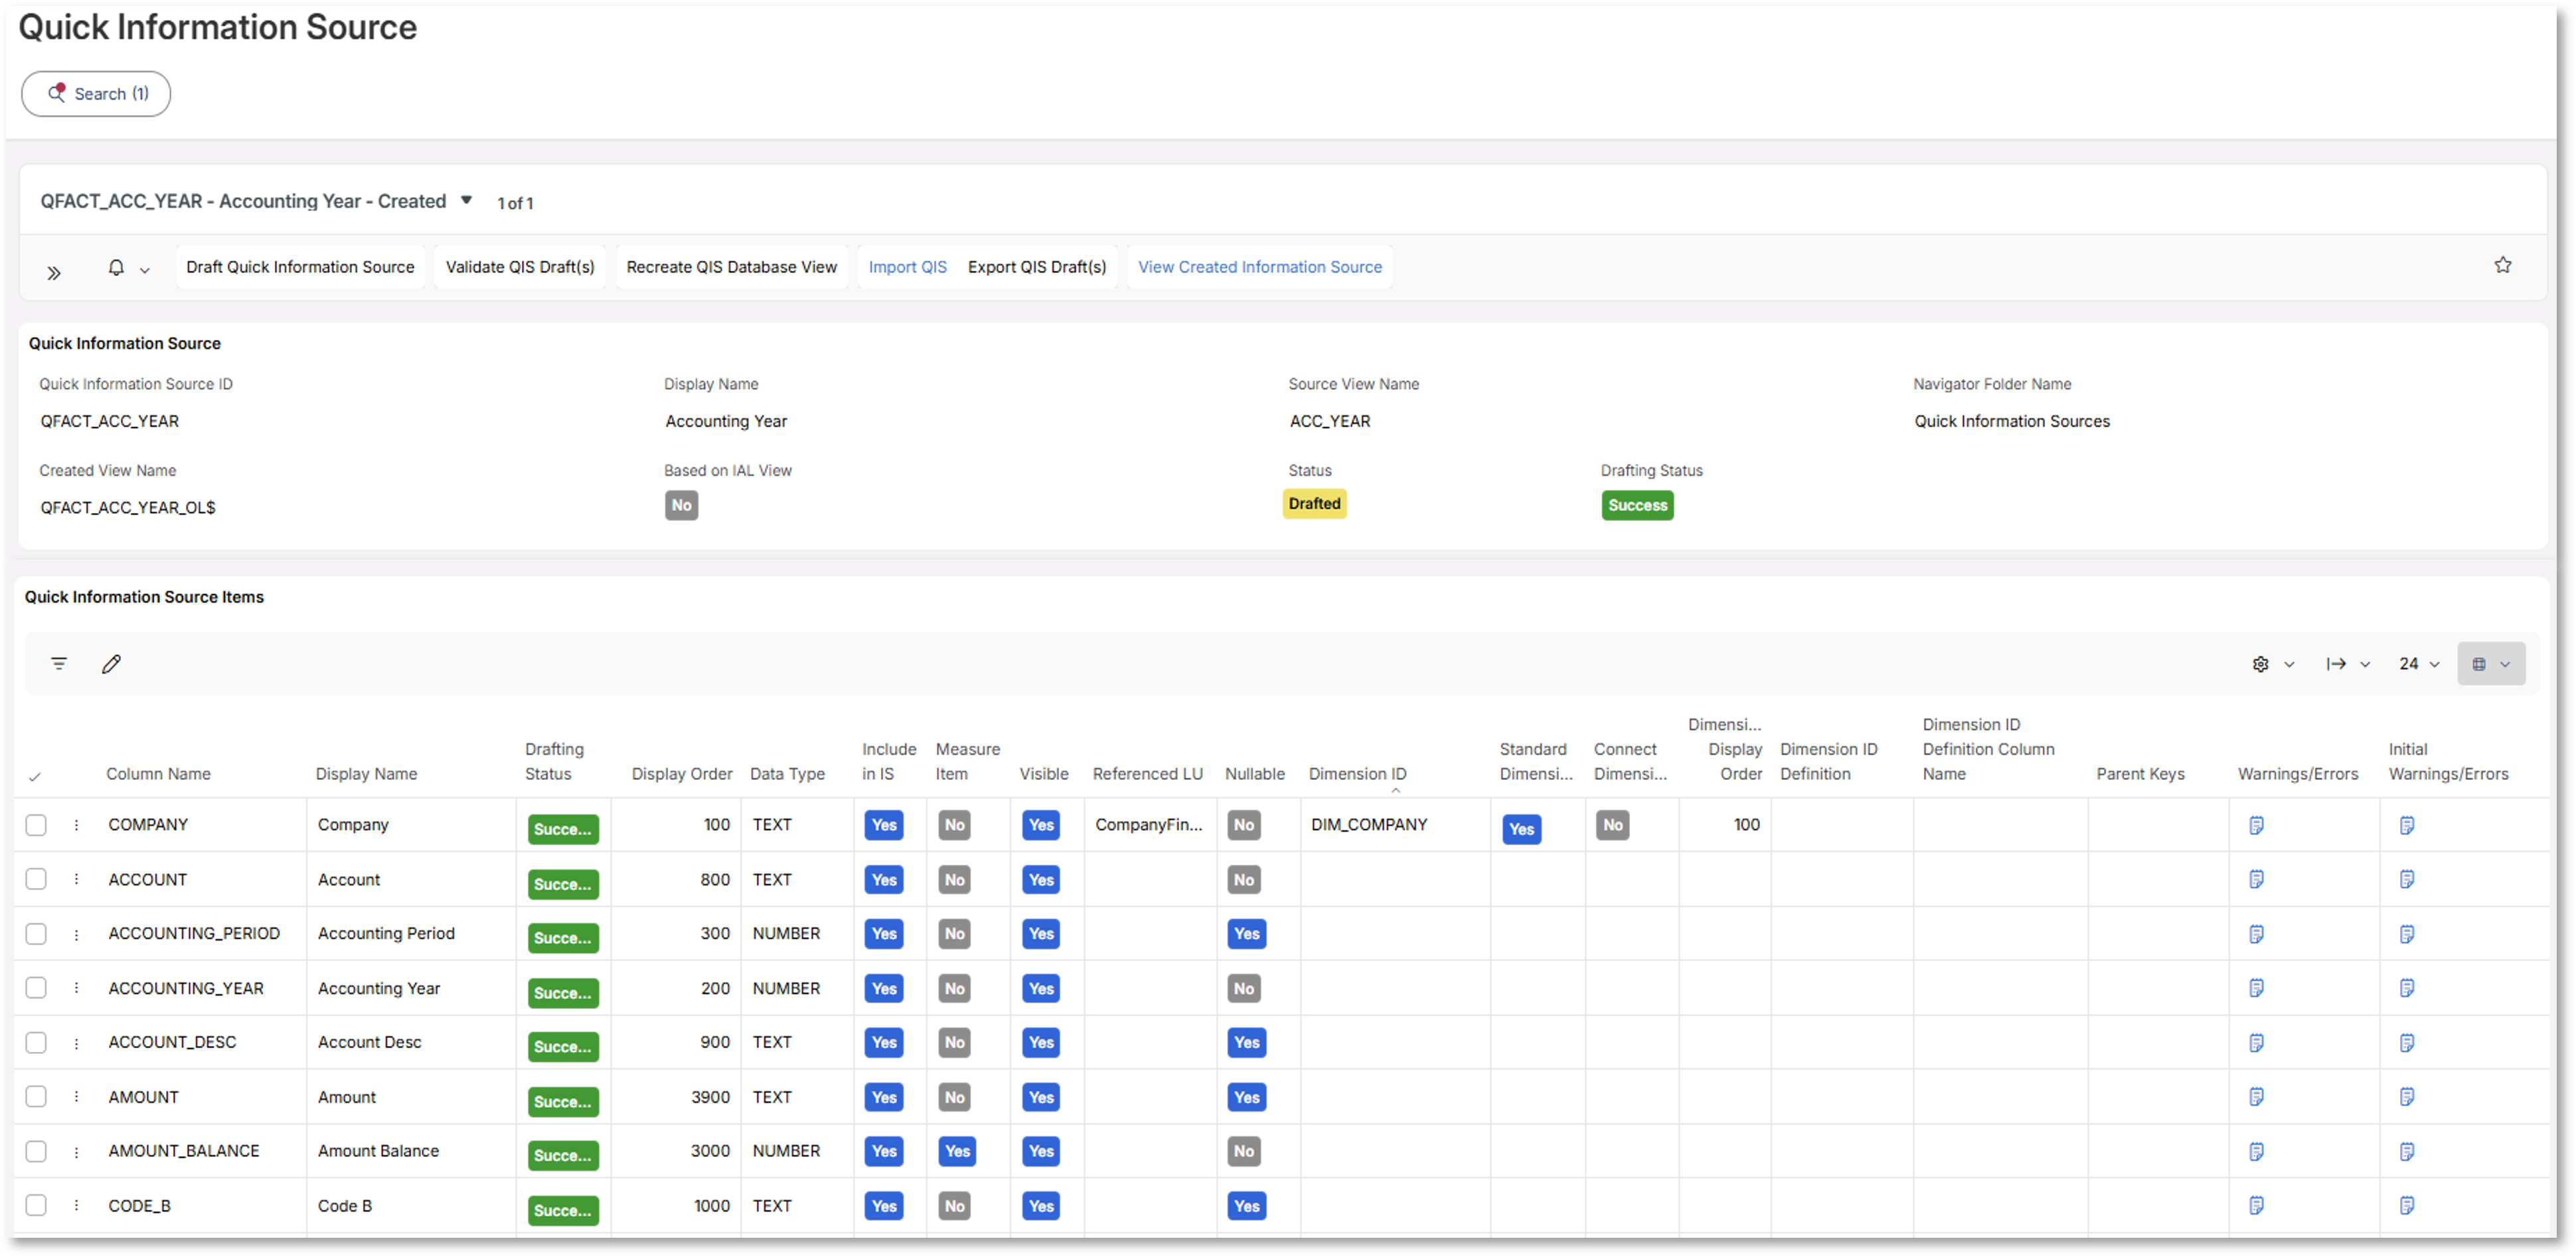Viewport: 2576px width, 1257px height.
Task: Click Validate QIS Draft(s)
Action: click(520, 267)
